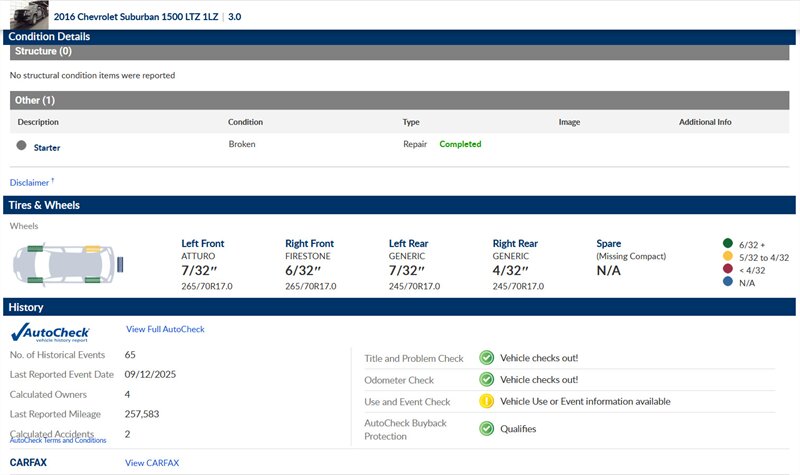The height and width of the screenshot is (475, 800).
Task: Click the vehicle thumbnail photo
Action: pos(27,14)
